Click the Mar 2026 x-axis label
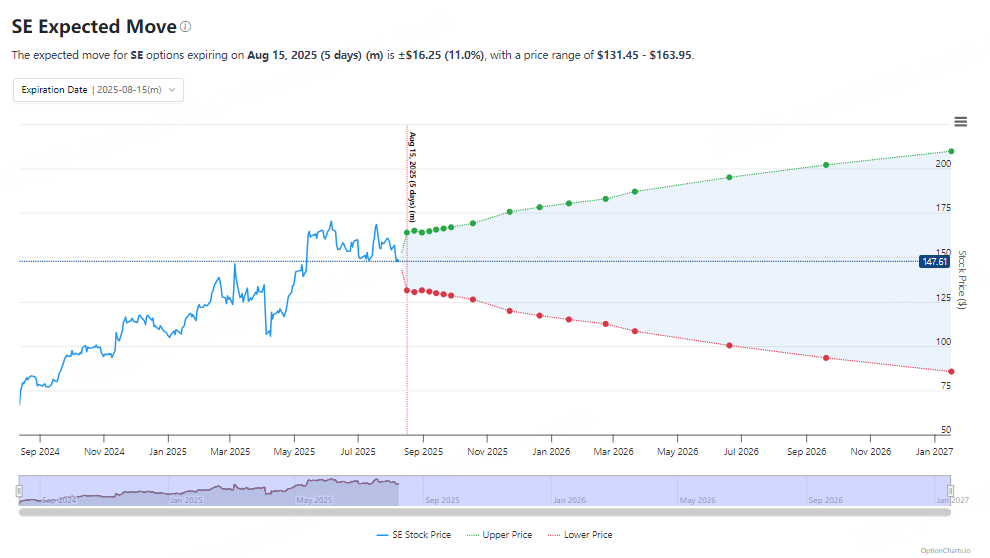 point(613,452)
